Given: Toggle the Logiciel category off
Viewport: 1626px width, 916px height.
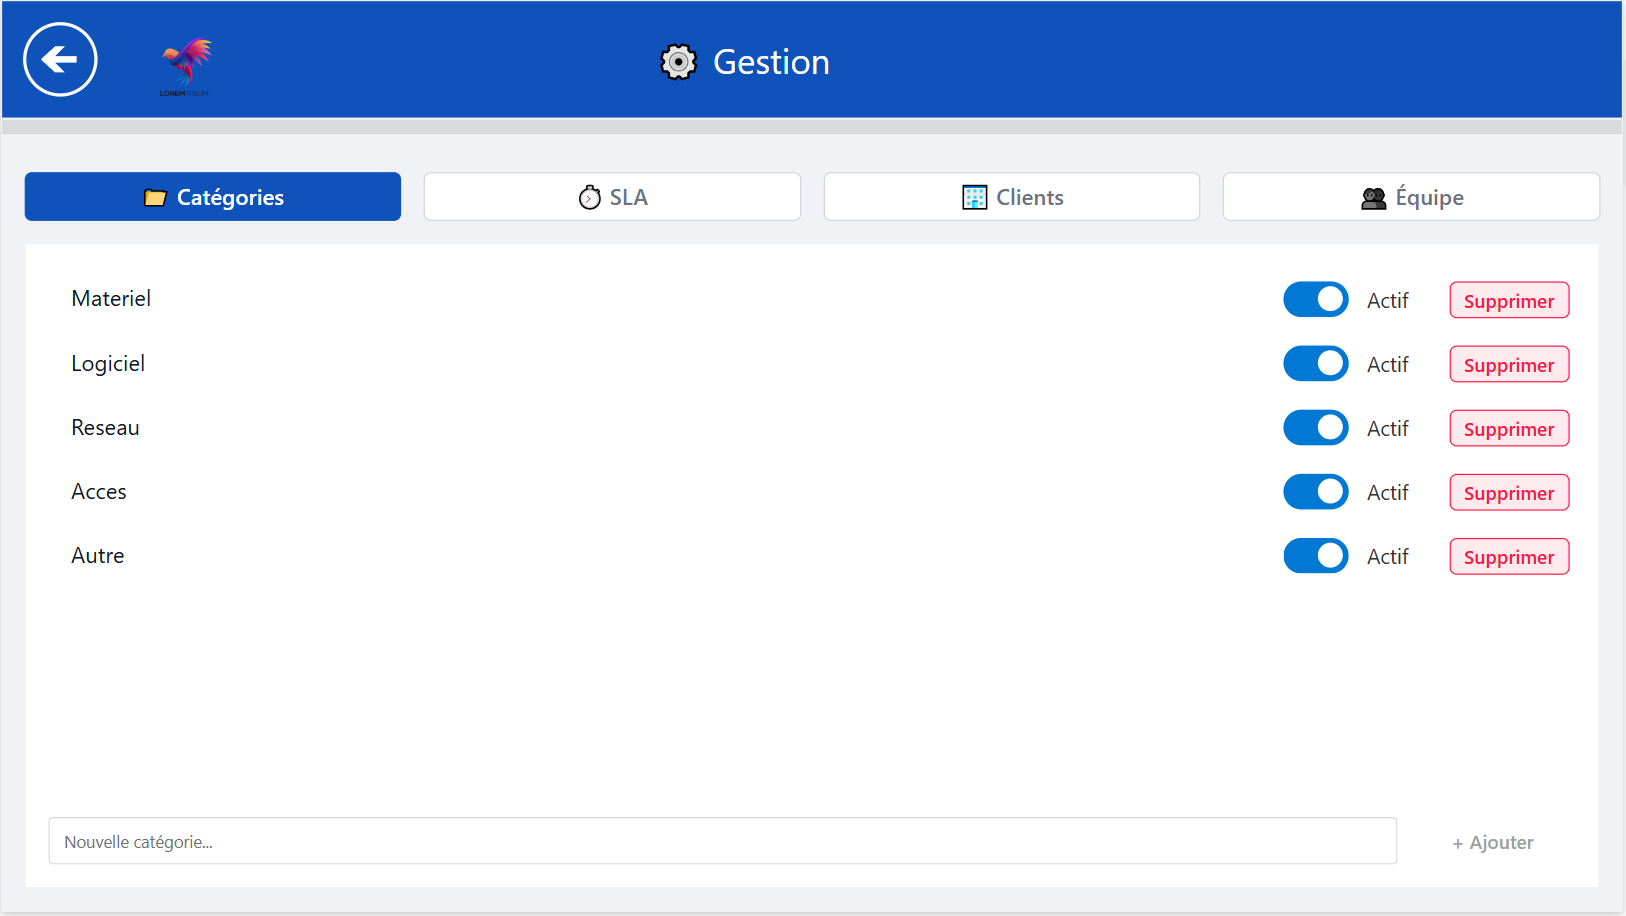Looking at the screenshot, I should [x=1315, y=364].
